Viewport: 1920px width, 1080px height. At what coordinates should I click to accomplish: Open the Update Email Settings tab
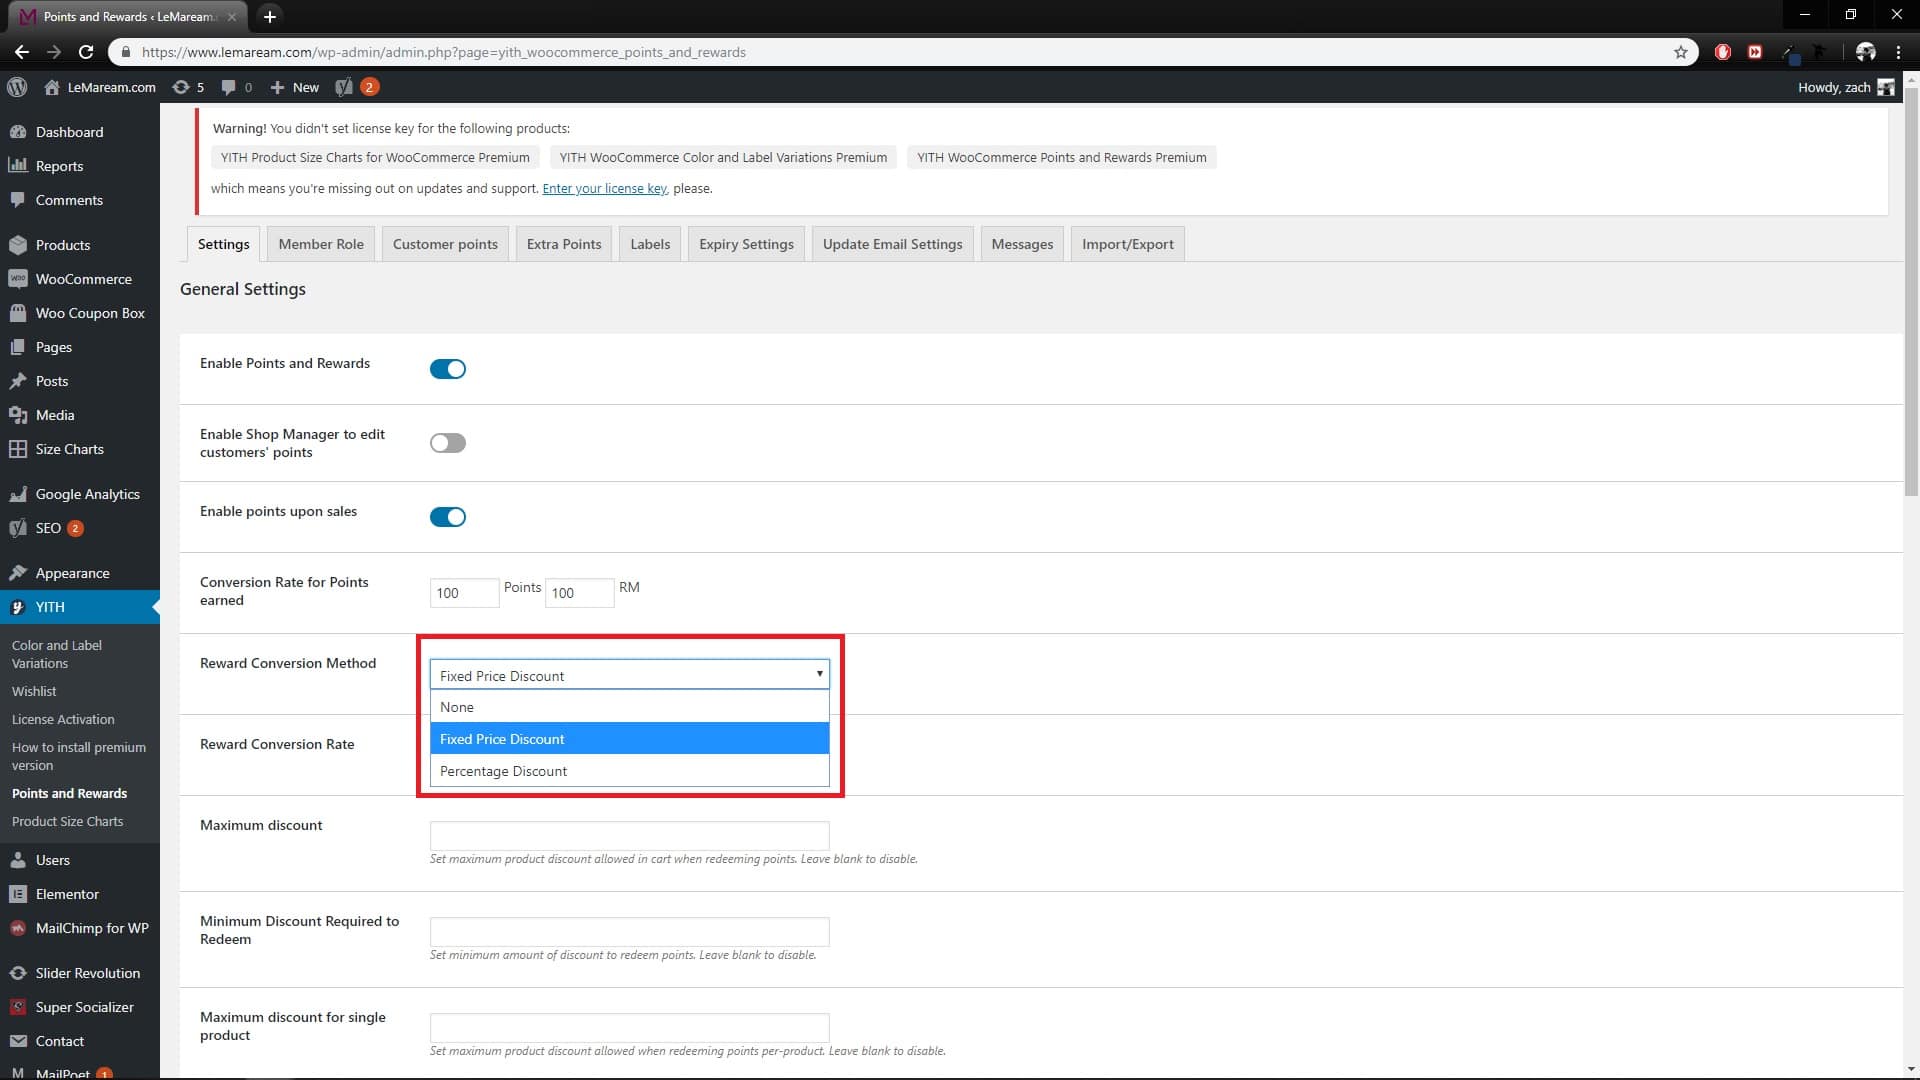[x=892, y=244]
